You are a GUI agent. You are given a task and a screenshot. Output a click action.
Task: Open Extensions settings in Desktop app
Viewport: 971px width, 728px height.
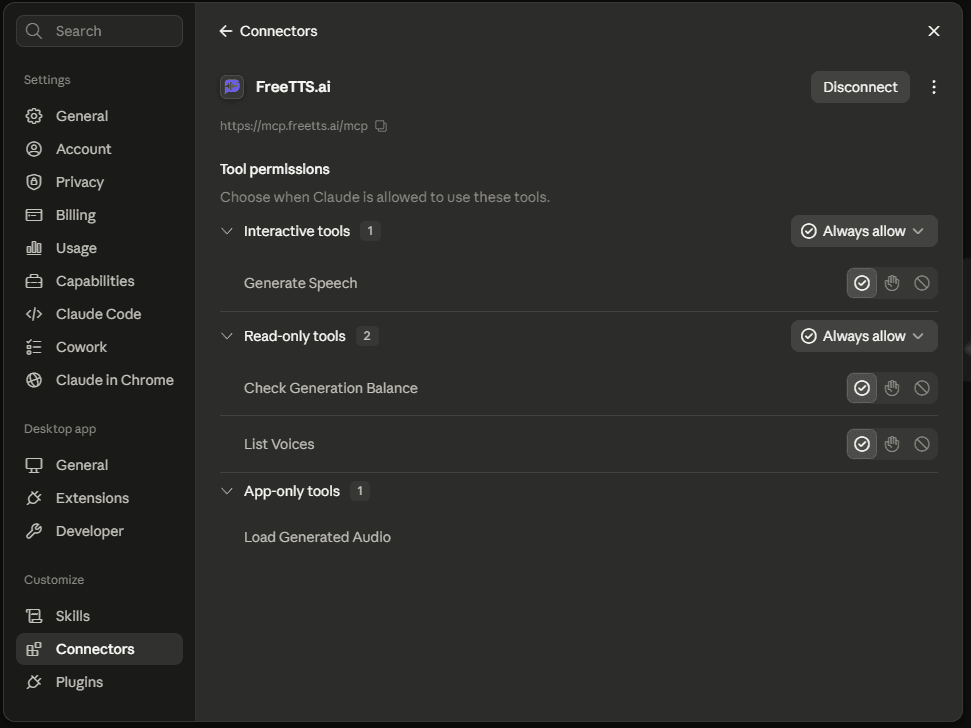pyautogui.click(x=99, y=498)
